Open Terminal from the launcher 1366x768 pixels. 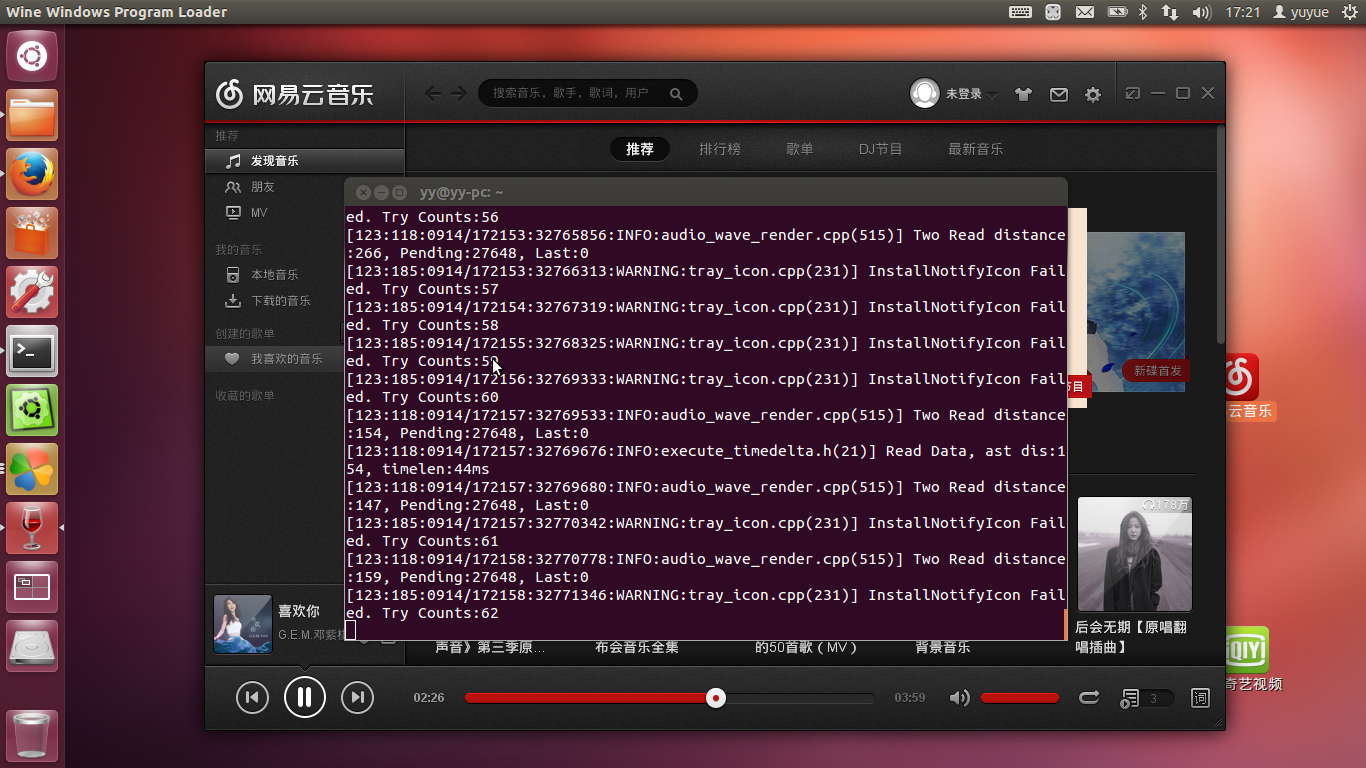32,351
